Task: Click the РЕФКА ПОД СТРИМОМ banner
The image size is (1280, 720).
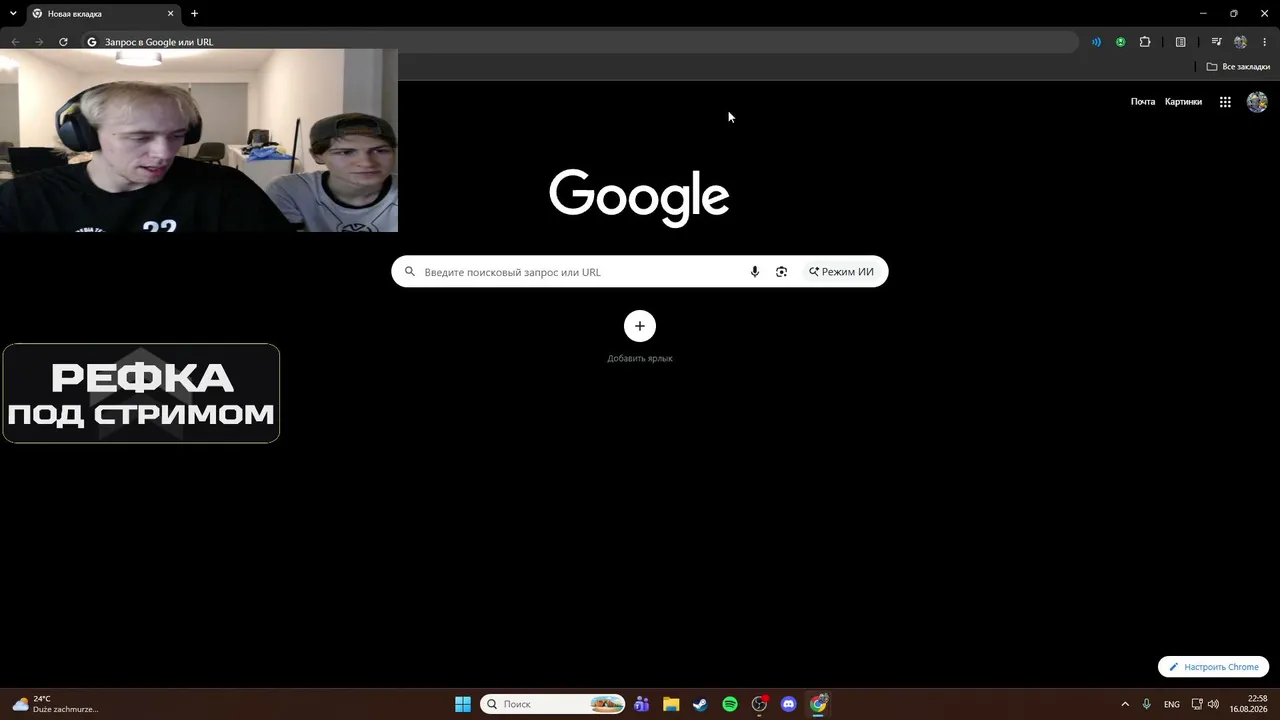Action: pyautogui.click(x=141, y=393)
